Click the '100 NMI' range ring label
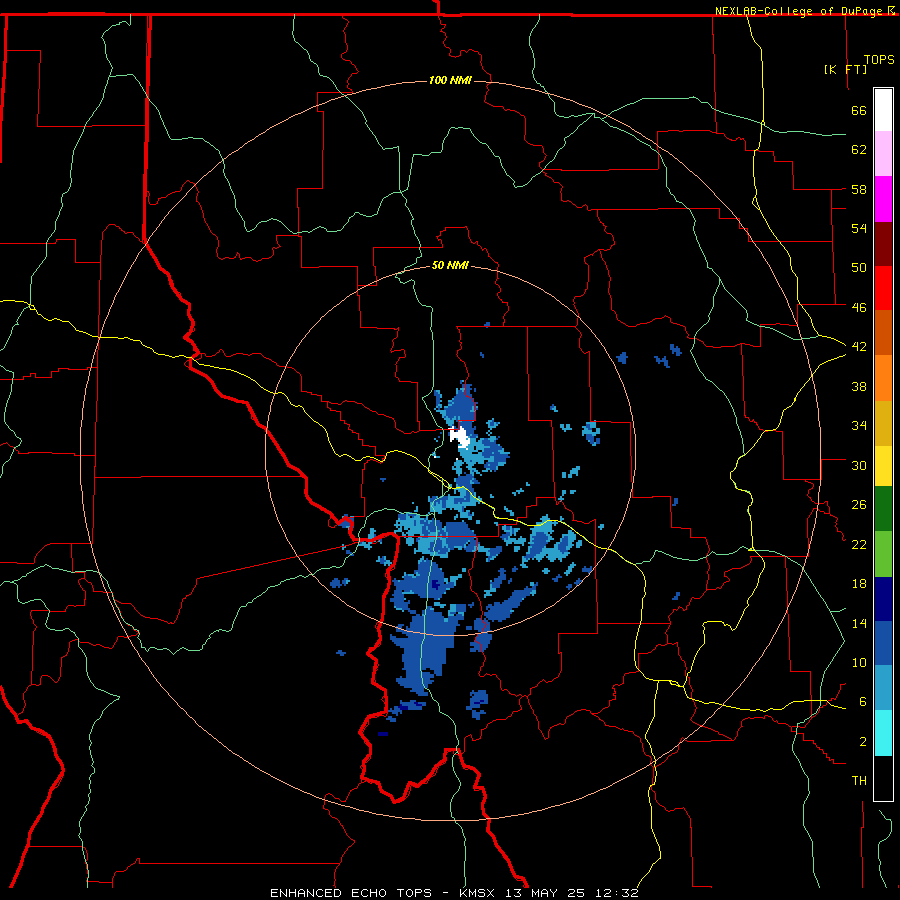This screenshot has height=900, width=900. click(451, 80)
